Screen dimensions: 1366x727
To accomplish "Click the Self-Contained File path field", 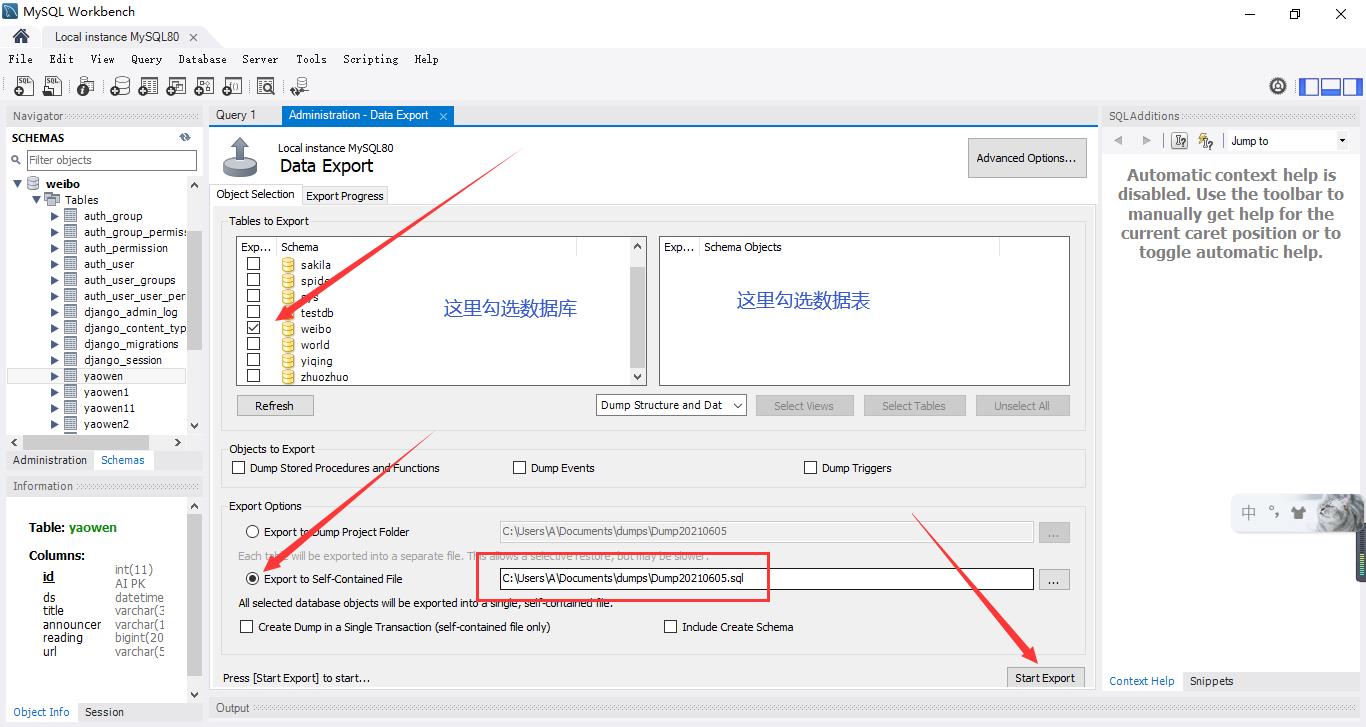I will click(x=766, y=579).
